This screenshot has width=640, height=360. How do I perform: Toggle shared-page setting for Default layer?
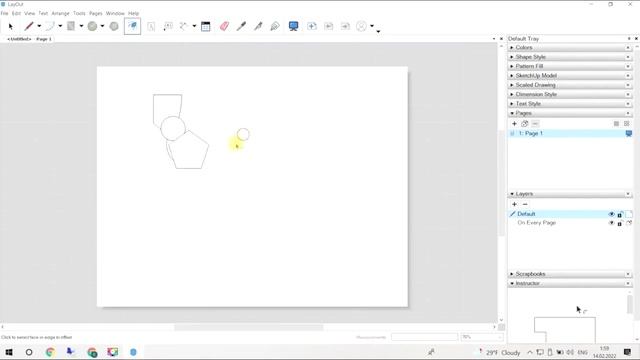point(629,214)
